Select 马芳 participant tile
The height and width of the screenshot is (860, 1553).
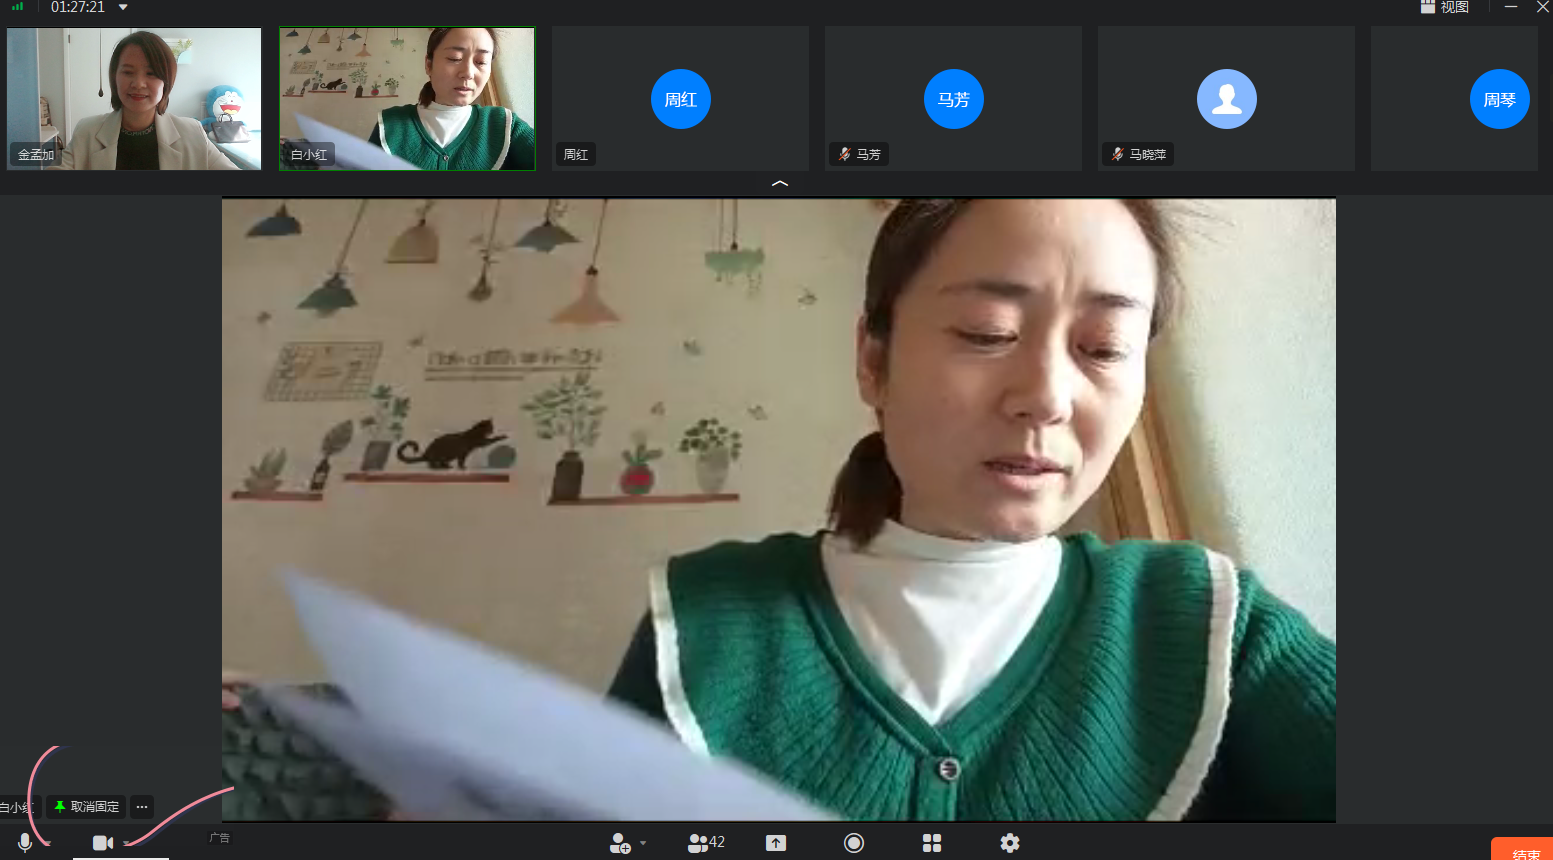pyautogui.click(x=953, y=99)
